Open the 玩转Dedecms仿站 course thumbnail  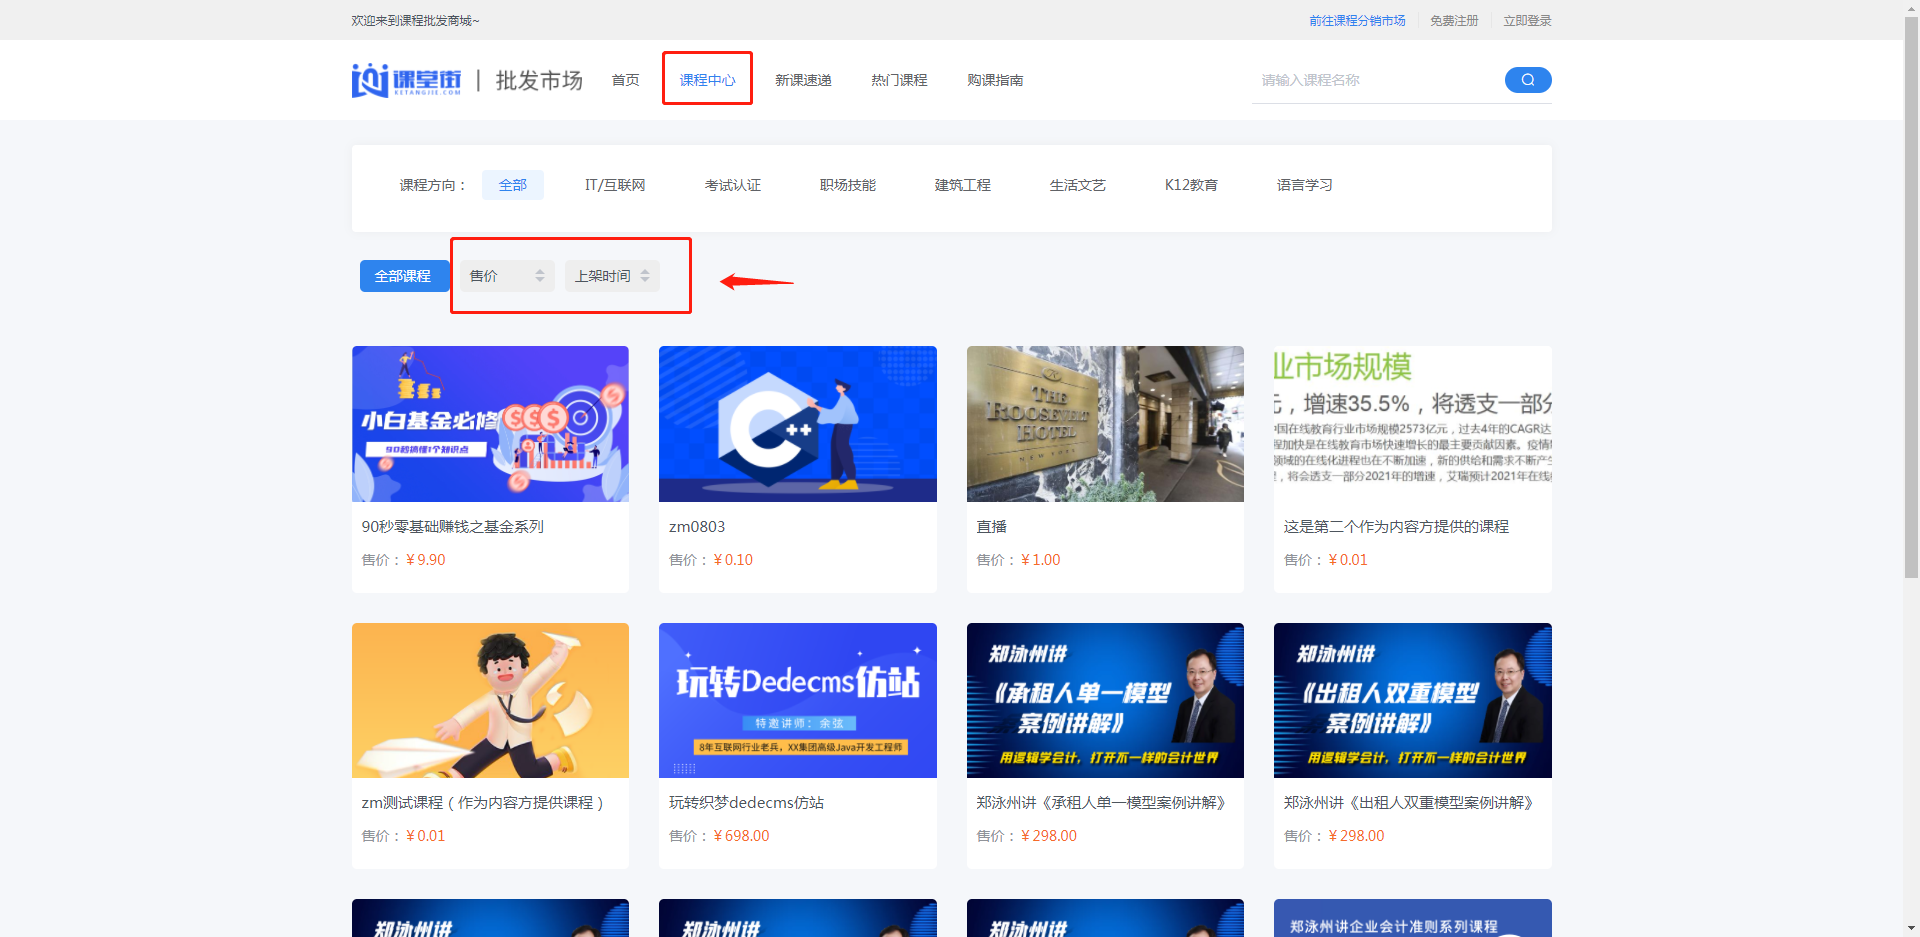(x=798, y=700)
